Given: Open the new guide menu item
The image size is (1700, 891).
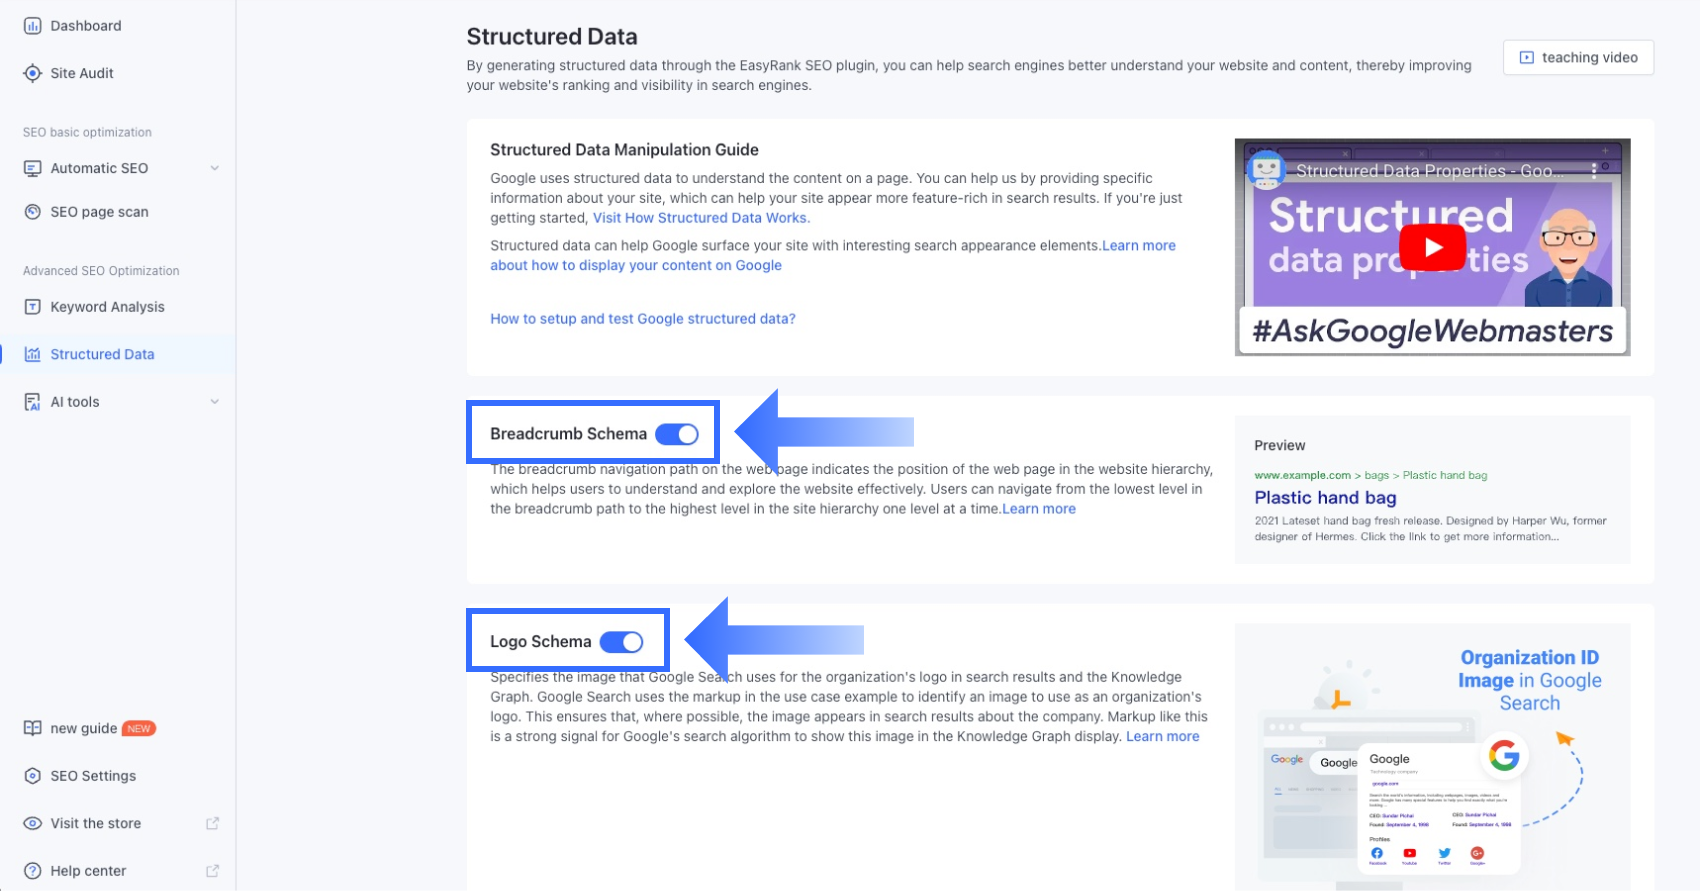Looking at the screenshot, I should [x=84, y=728].
